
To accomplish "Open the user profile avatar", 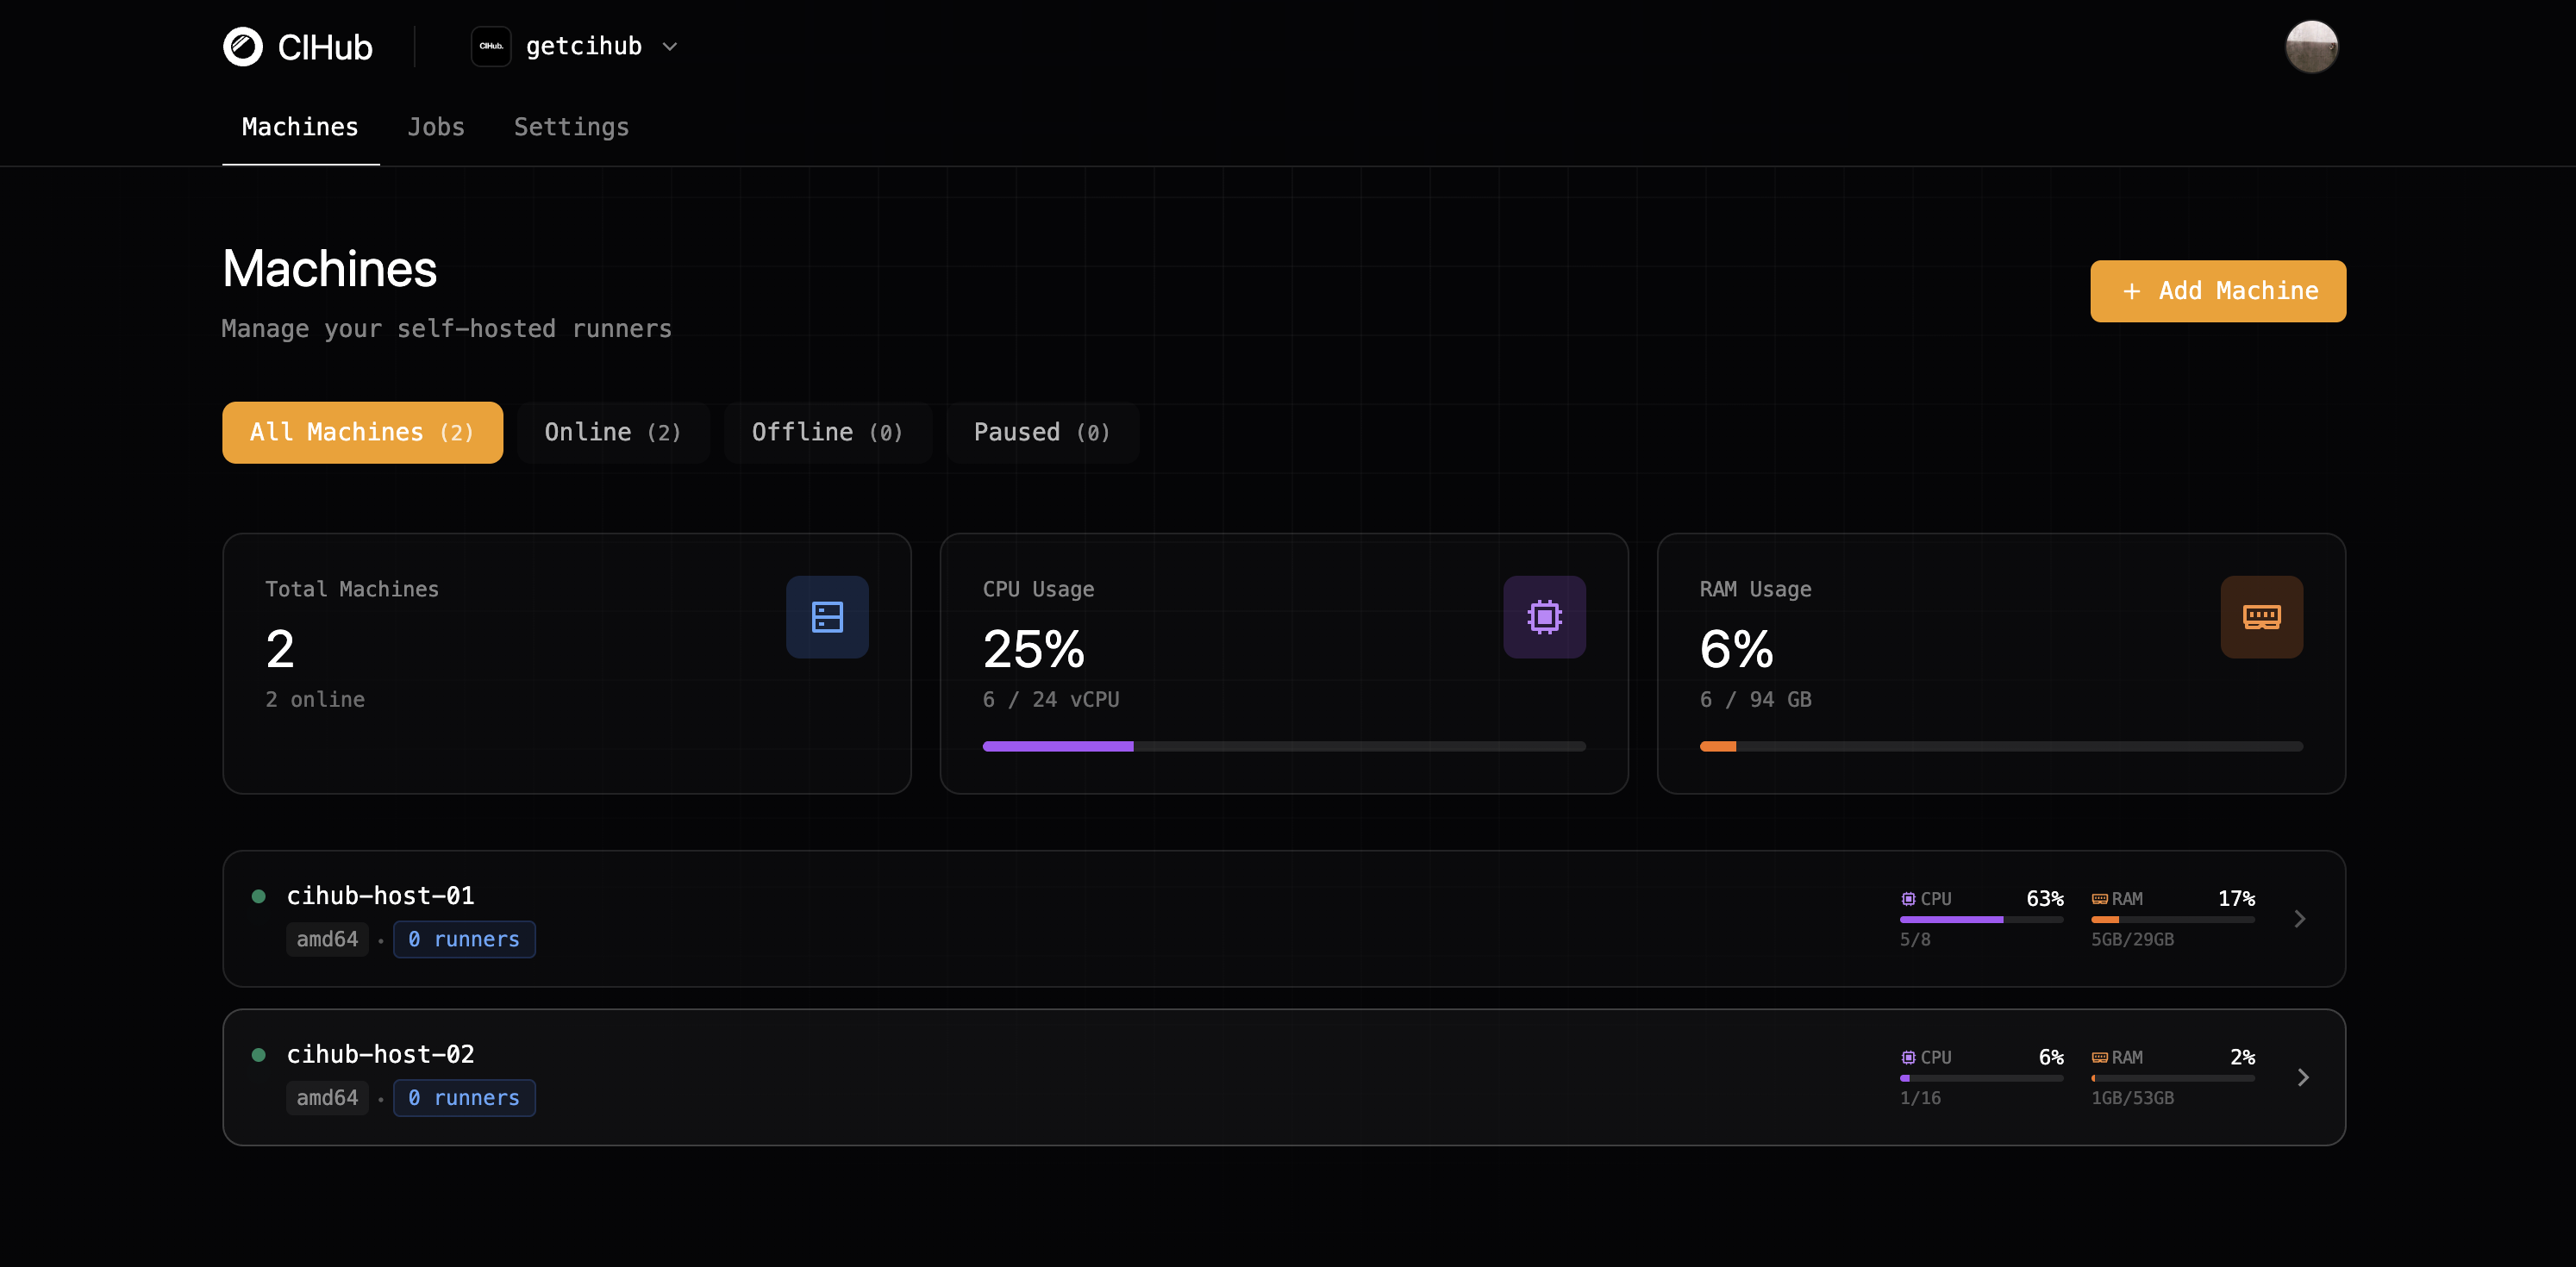I will (2312, 46).
